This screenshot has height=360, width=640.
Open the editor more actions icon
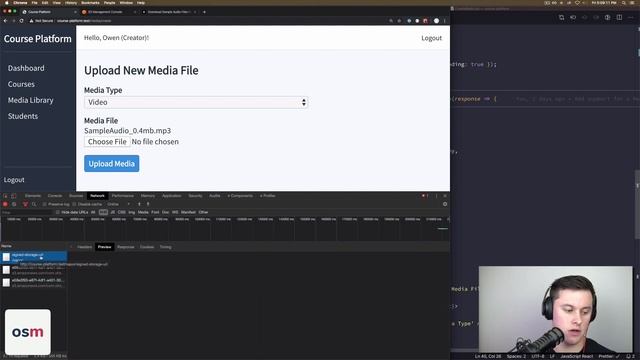(631, 18)
